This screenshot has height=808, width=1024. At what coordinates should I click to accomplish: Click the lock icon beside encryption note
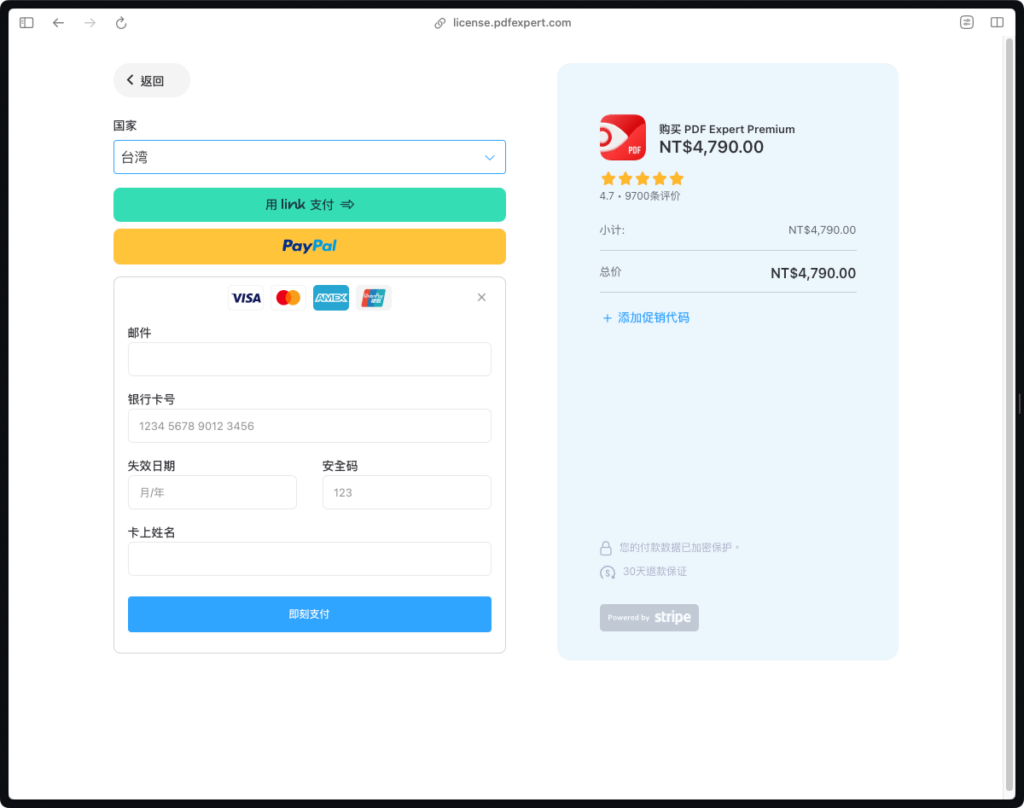606,547
